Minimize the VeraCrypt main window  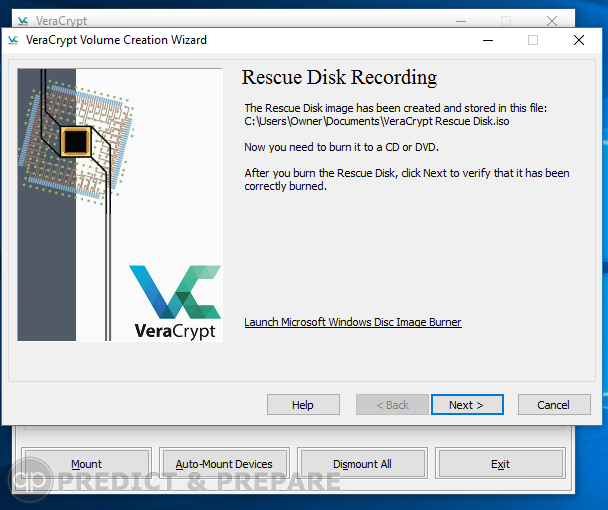point(461,21)
